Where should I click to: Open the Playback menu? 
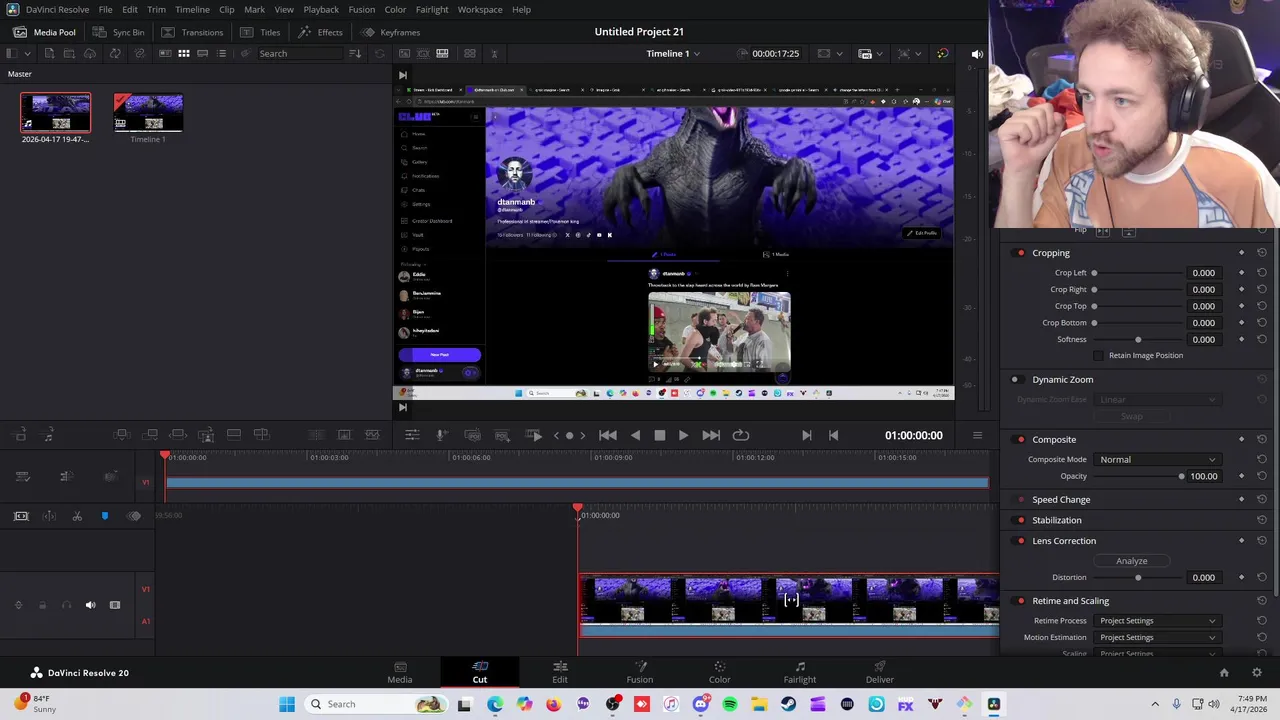click(x=321, y=9)
